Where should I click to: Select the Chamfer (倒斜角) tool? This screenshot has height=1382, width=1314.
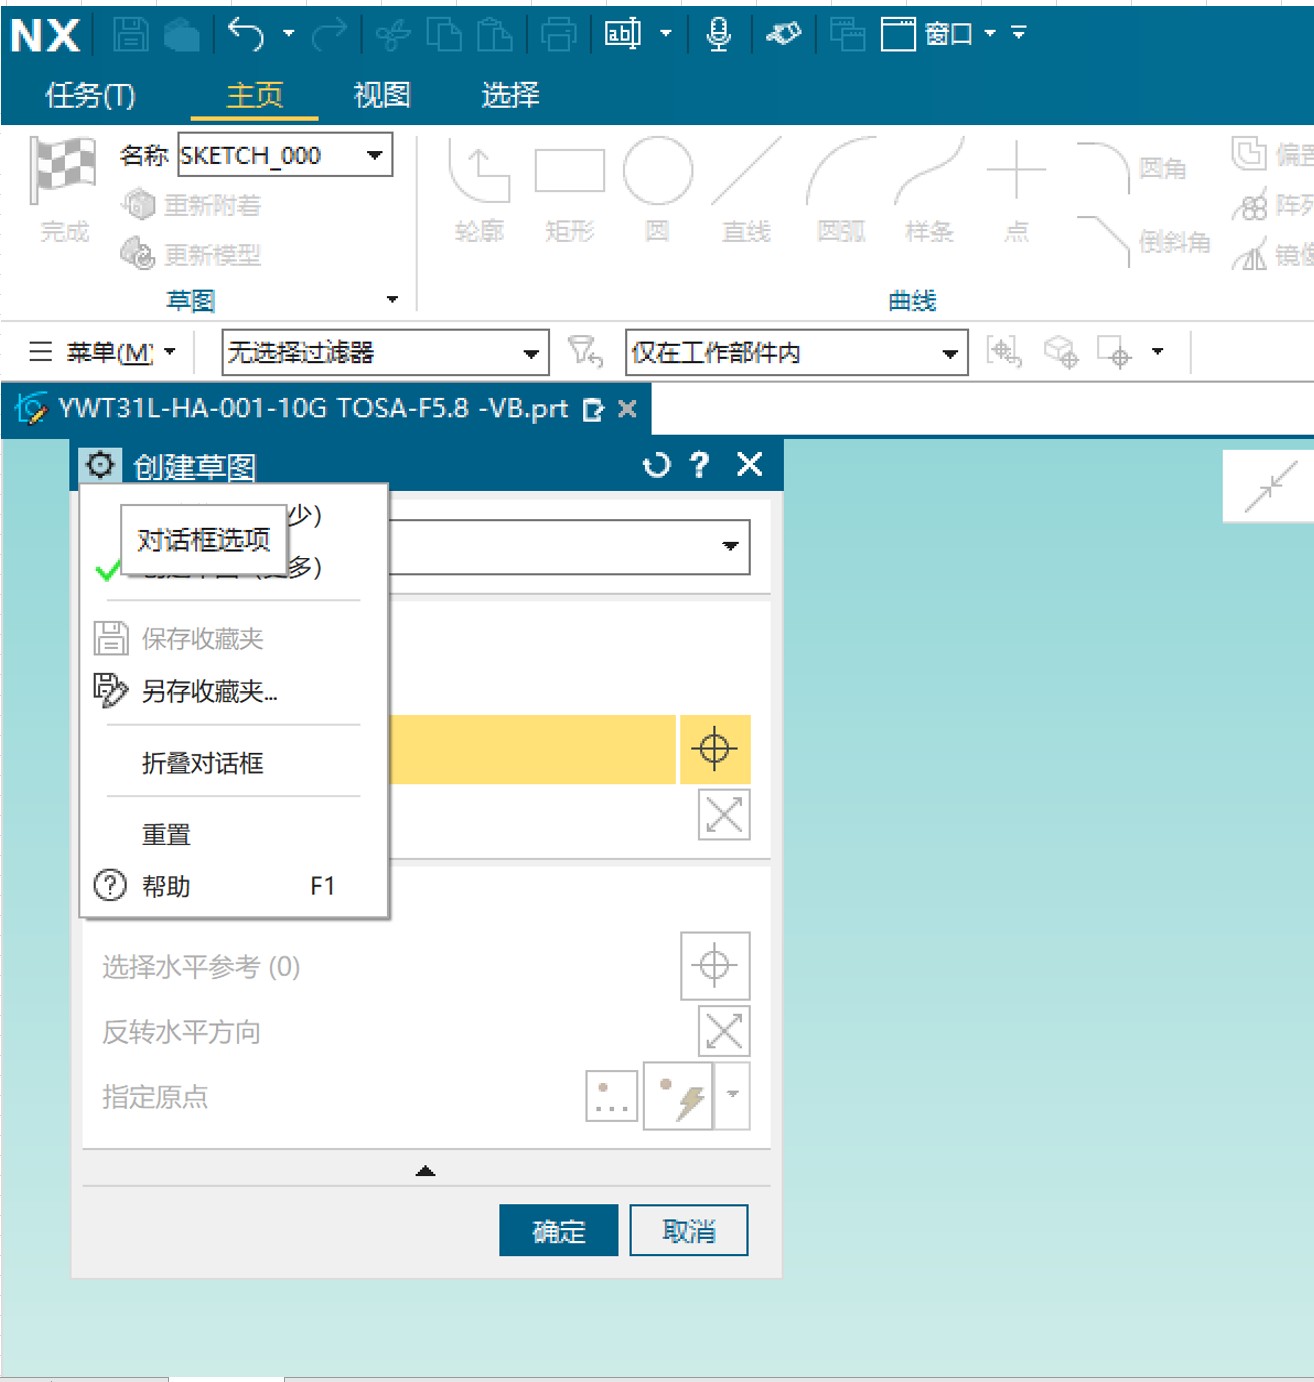(x=1144, y=241)
